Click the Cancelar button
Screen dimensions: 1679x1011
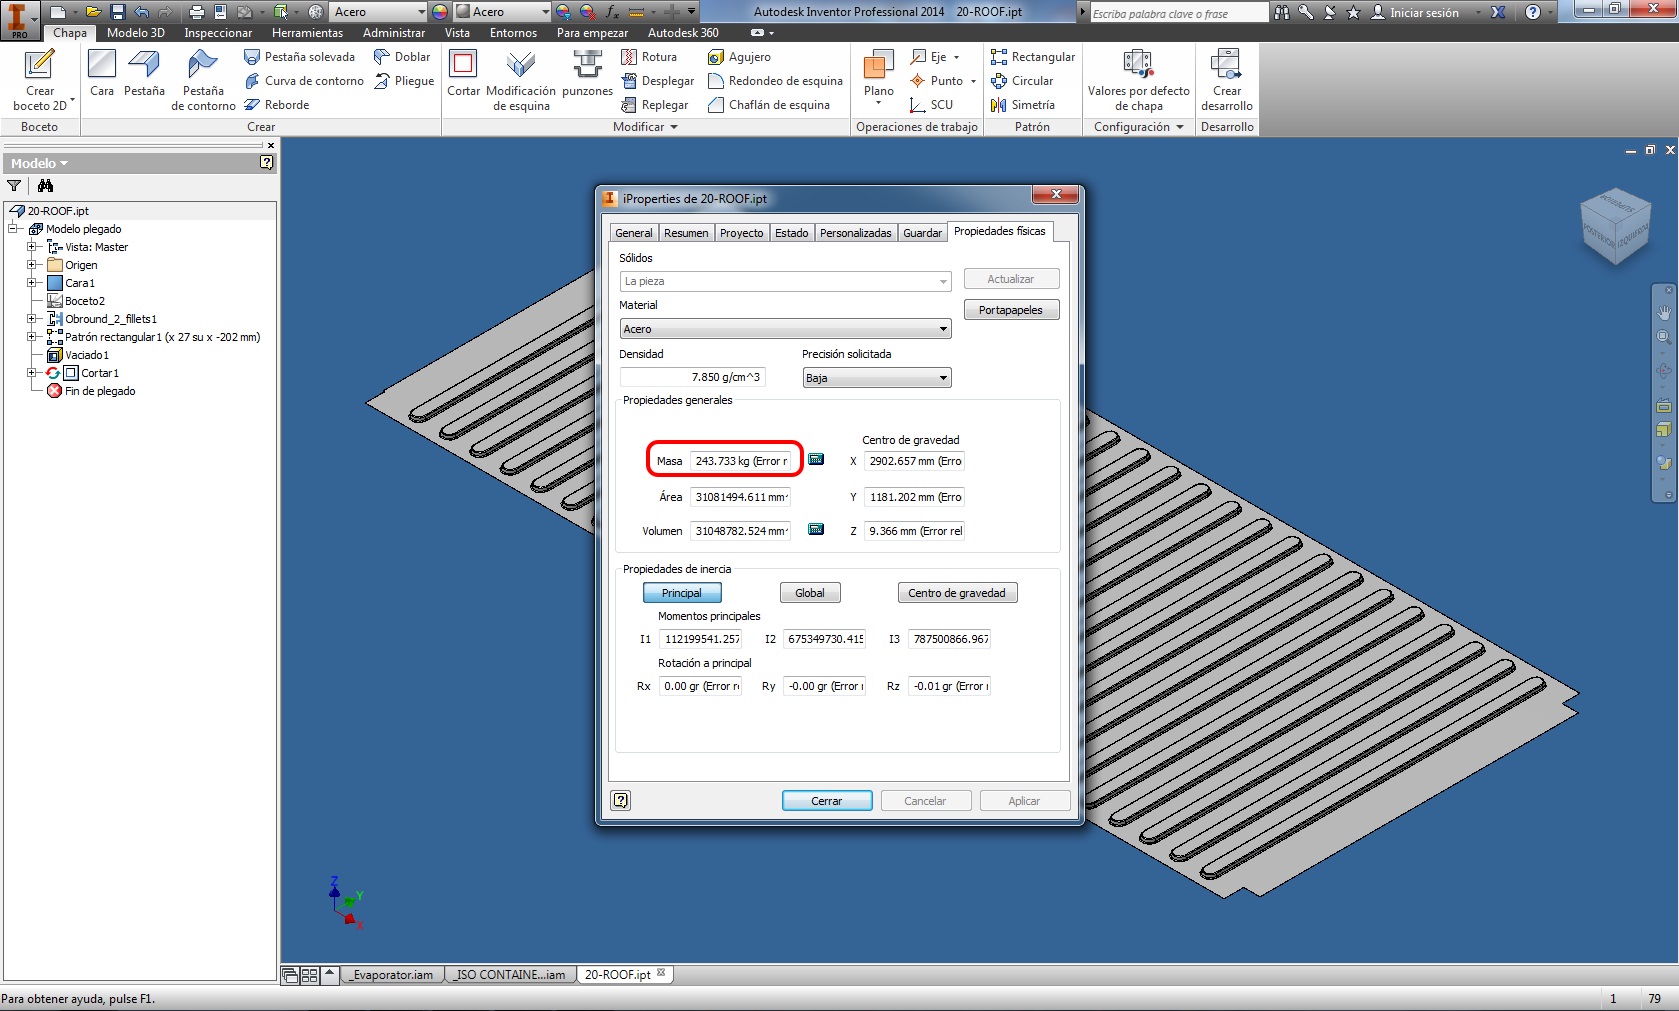pyautogui.click(x=925, y=801)
